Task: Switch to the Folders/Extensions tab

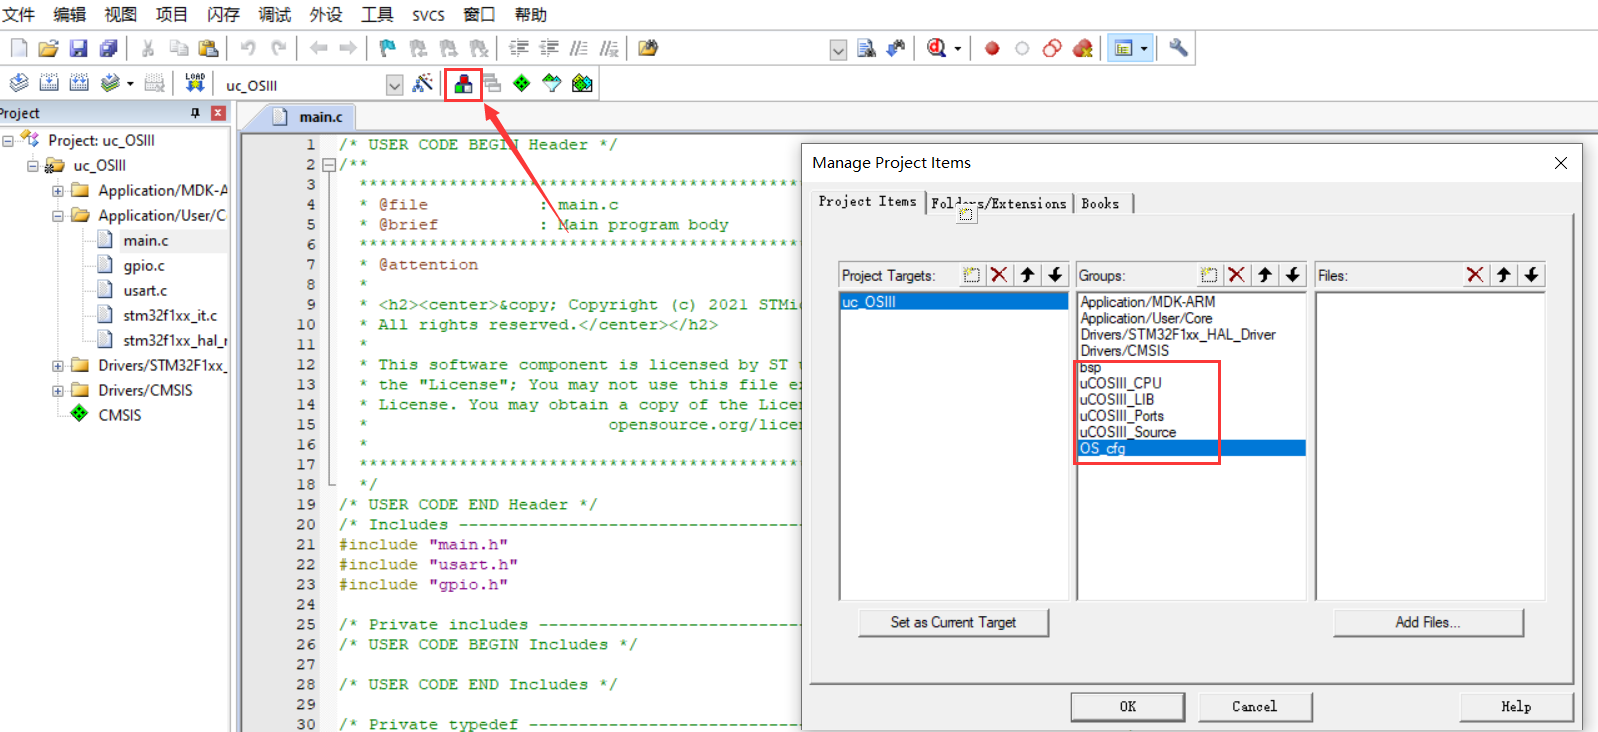Action: click(x=999, y=203)
